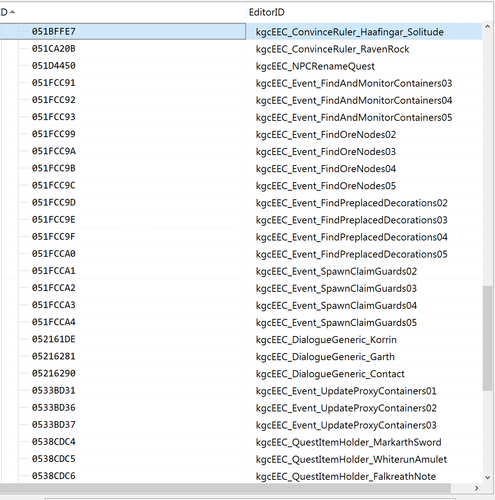The height and width of the screenshot is (500, 495).
Task: Select kgcEEC_QuestItemHolder_MarkarthSword entry
Action: coord(349,442)
